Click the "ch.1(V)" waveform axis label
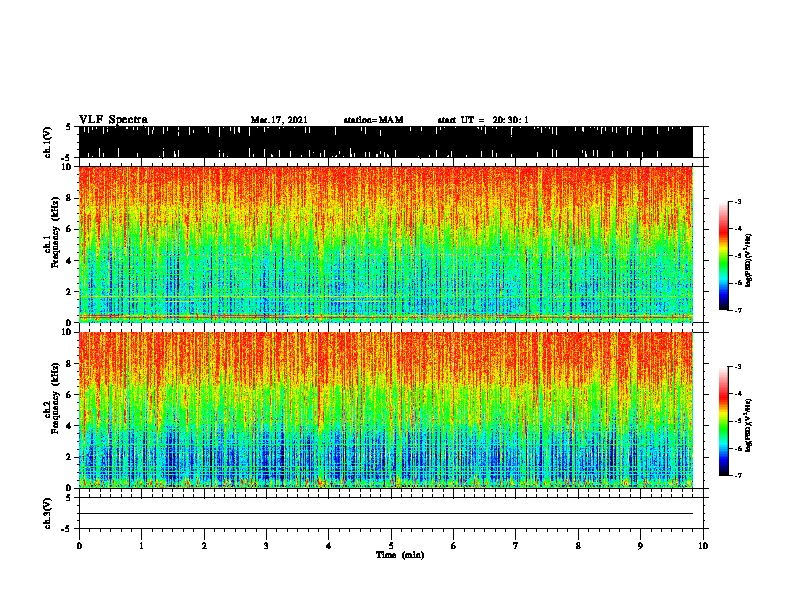Viewport: 792px width, 612px height. point(48,142)
